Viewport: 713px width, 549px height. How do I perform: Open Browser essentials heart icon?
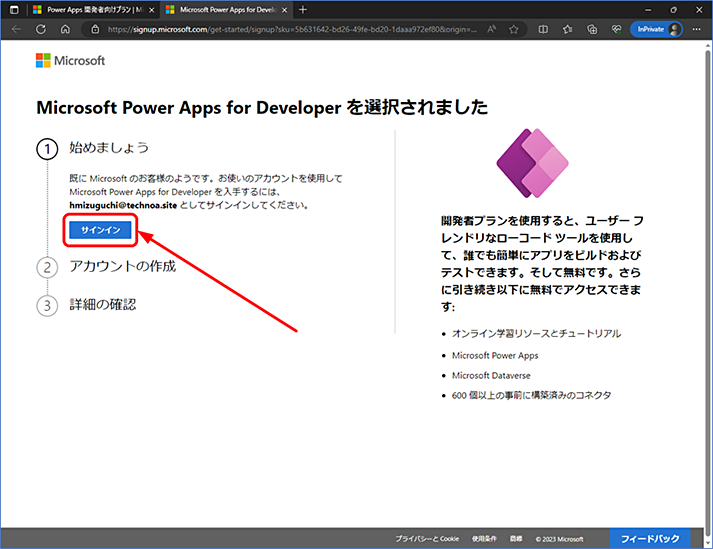617,29
